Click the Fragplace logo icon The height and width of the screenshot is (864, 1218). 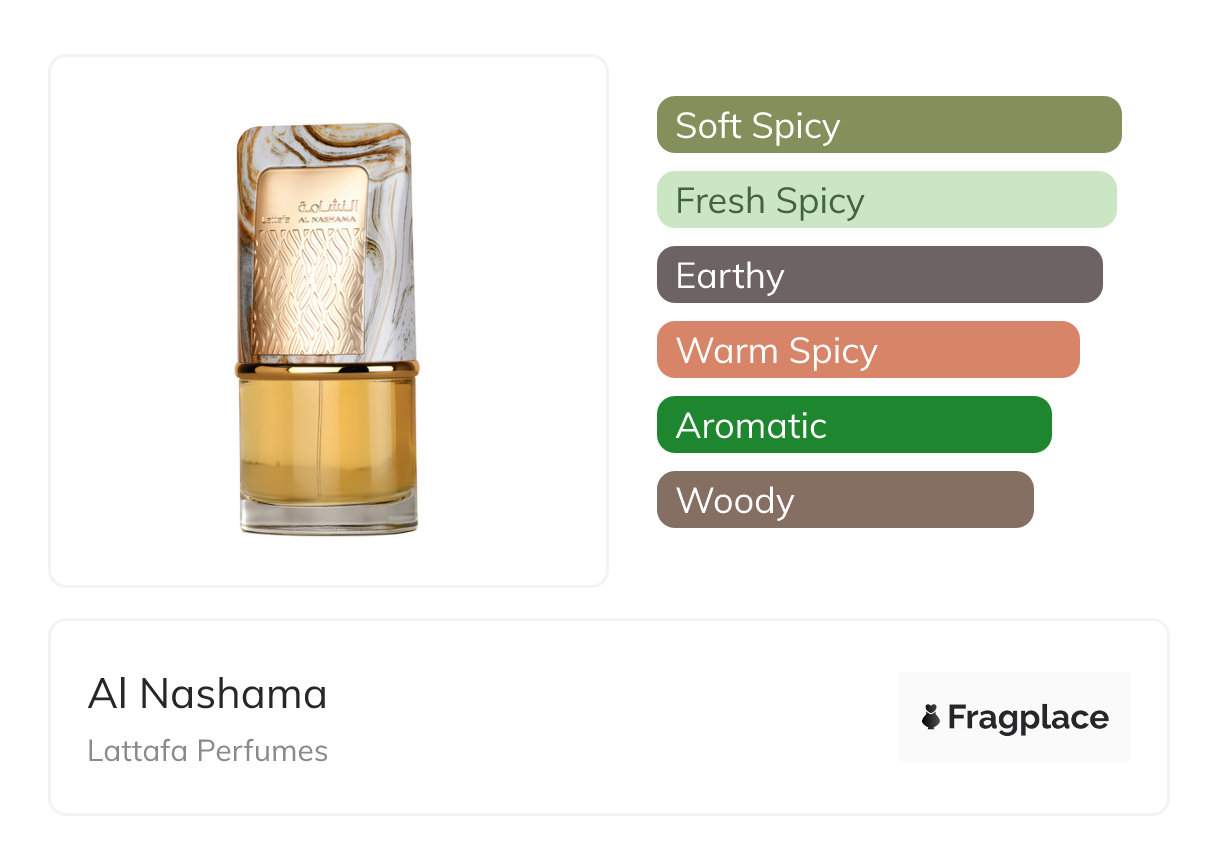click(x=931, y=717)
